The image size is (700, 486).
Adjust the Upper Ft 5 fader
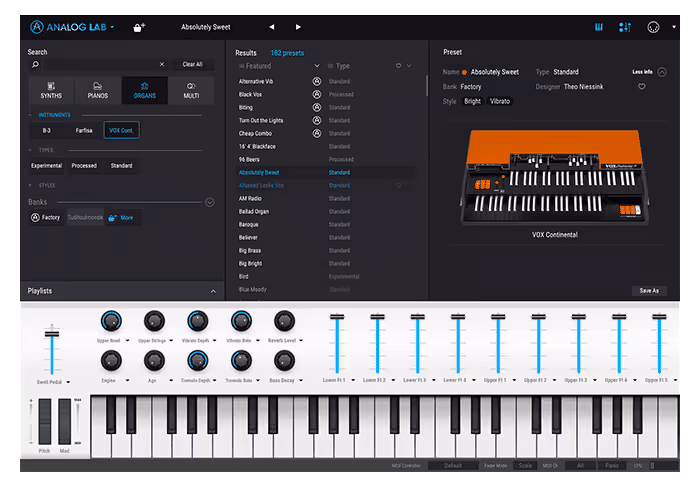[659, 317]
